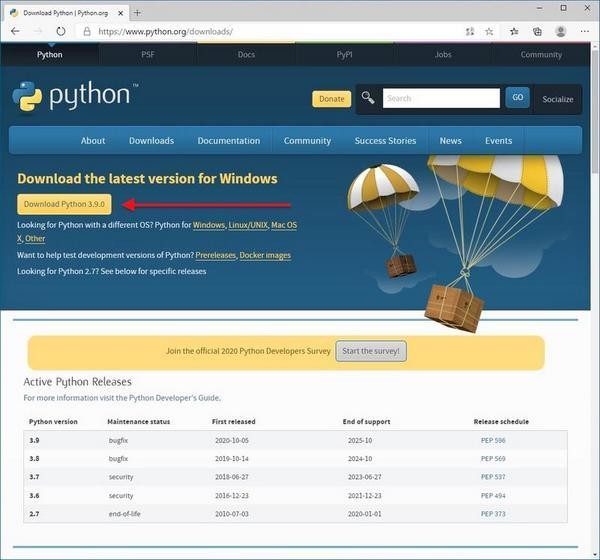Image resolution: width=600 pixels, height=560 pixels.
Task: Click the browser back arrow
Action: point(15,31)
